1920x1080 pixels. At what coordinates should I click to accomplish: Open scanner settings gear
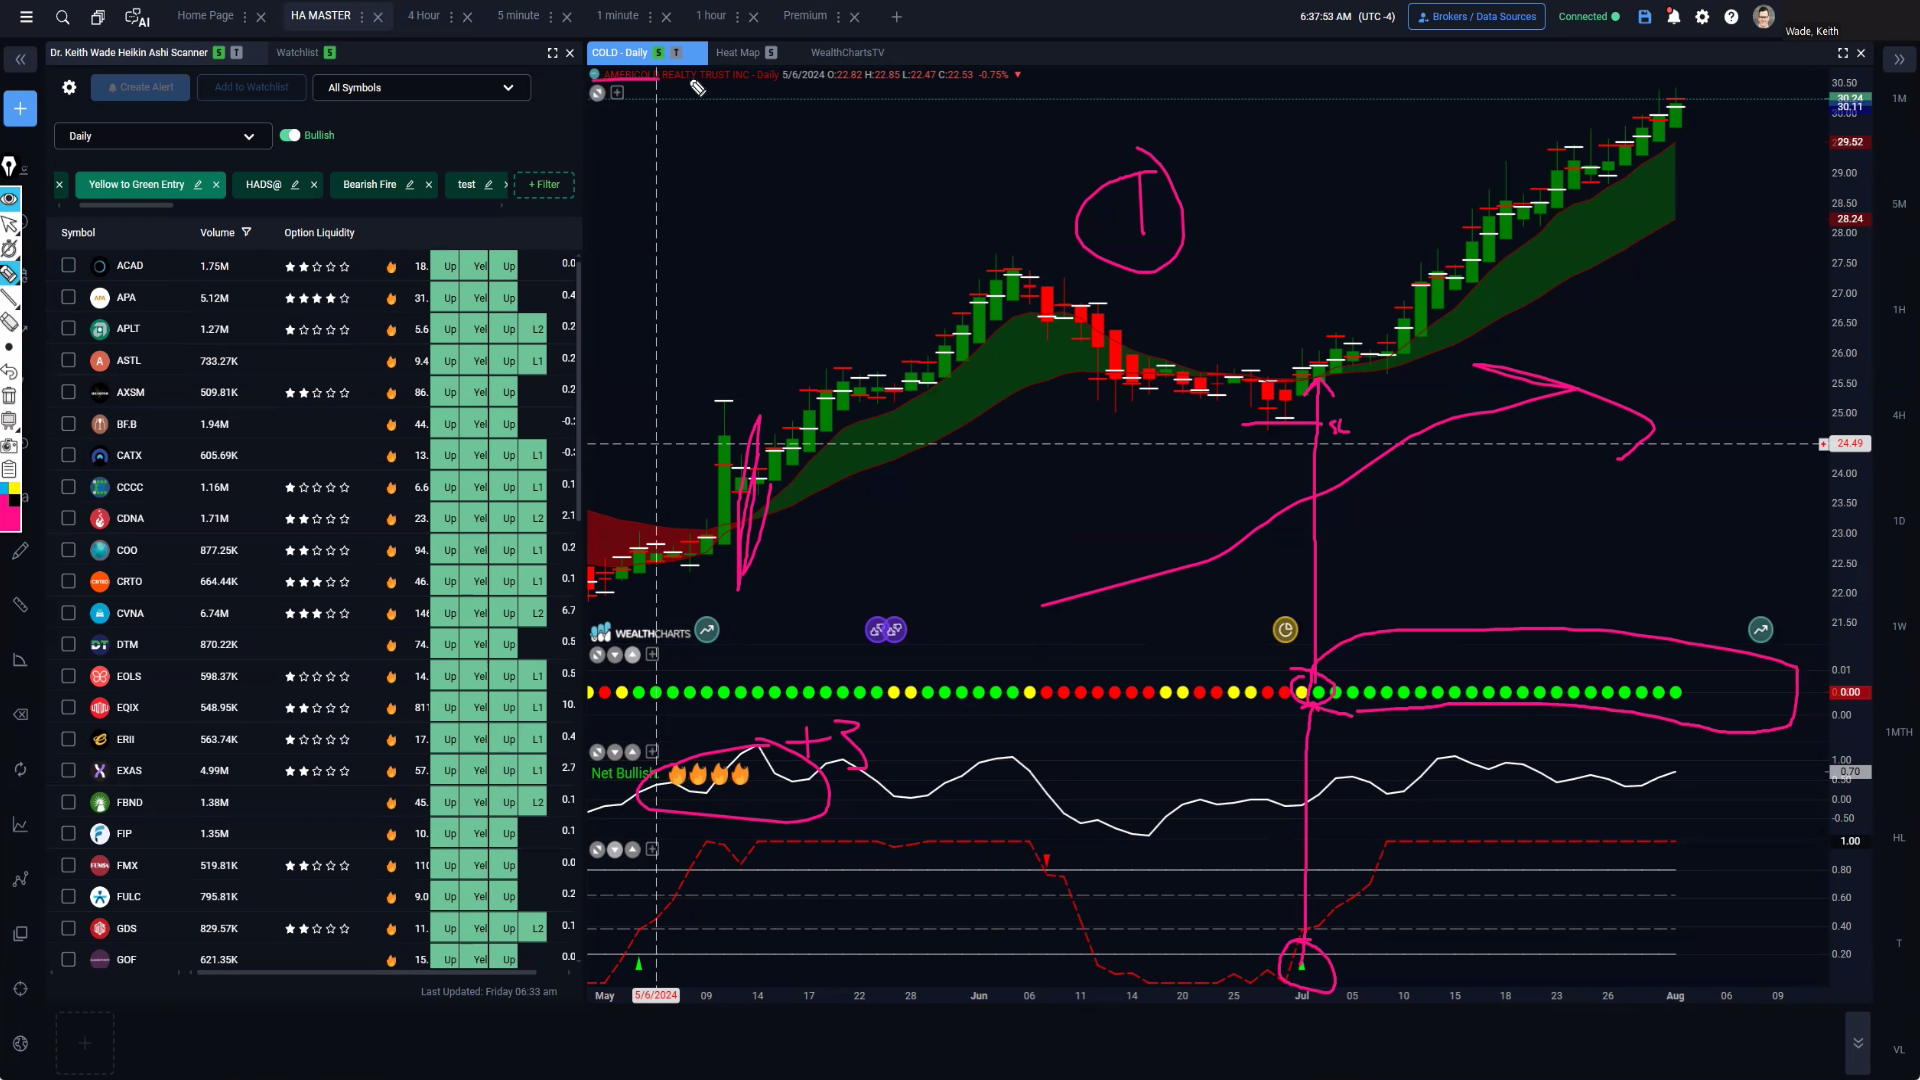click(69, 87)
